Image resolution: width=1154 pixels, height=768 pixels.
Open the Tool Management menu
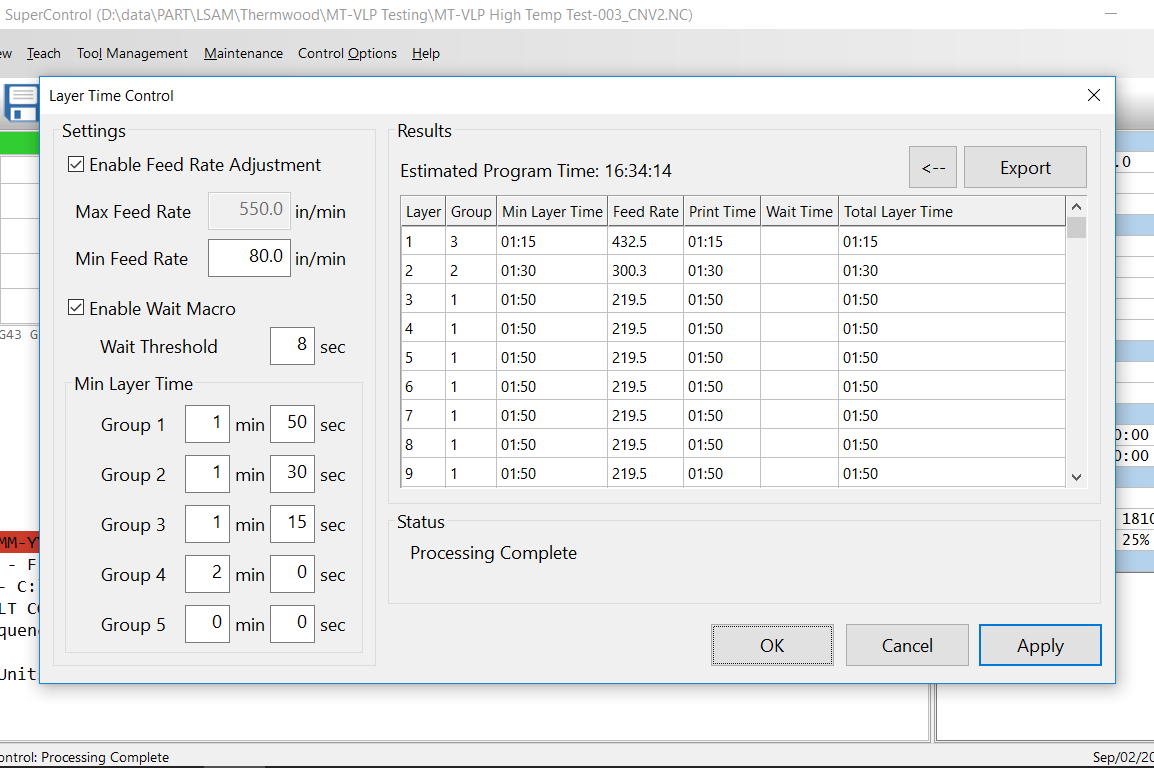pos(131,53)
